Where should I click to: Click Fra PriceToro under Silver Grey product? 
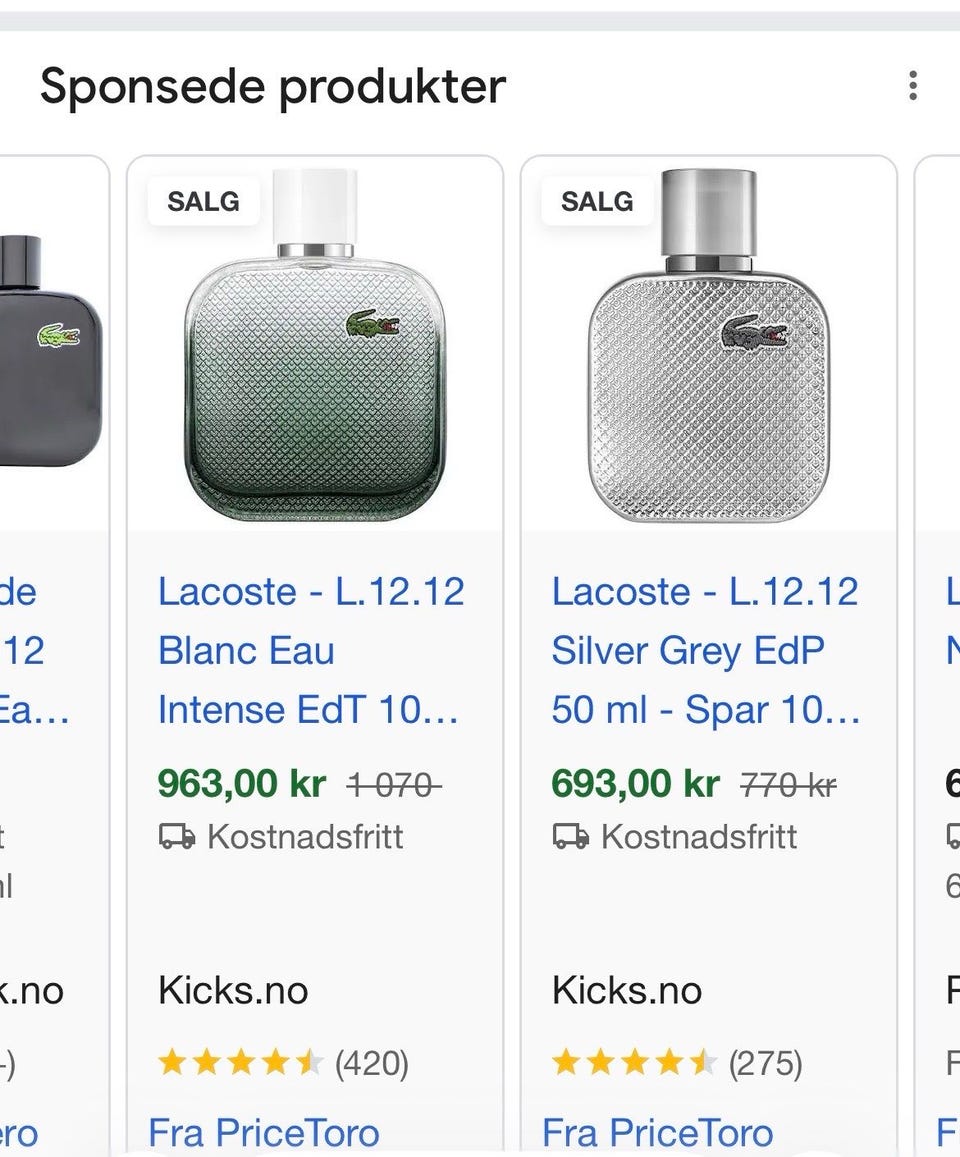[658, 1133]
